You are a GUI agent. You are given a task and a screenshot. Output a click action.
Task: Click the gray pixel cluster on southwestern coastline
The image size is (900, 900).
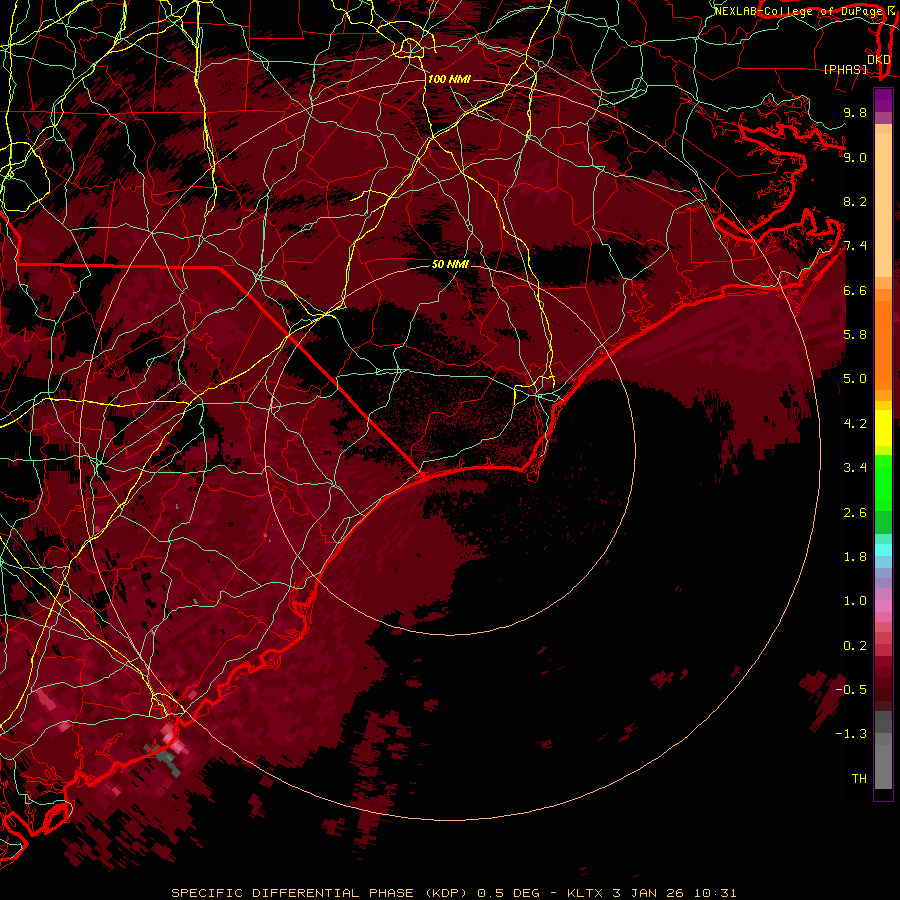coord(165,758)
